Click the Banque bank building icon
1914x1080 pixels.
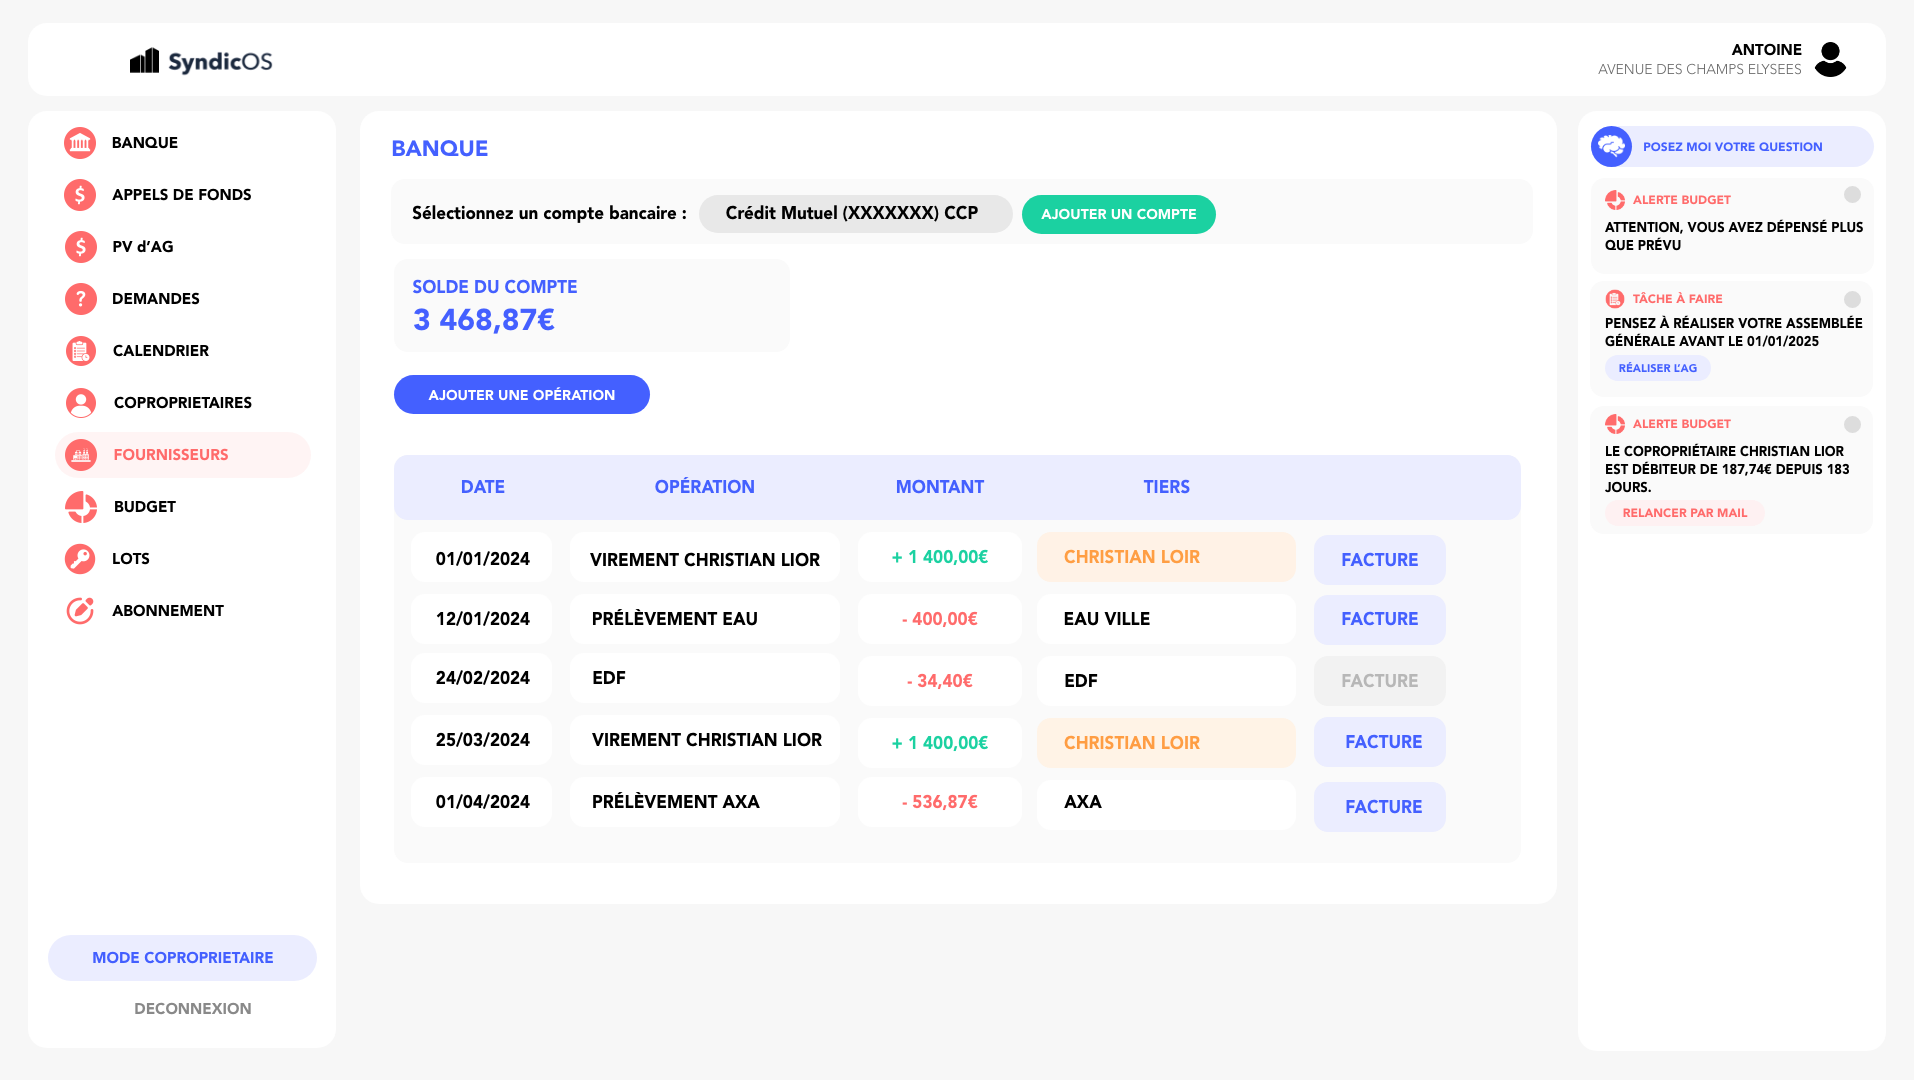[80, 143]
